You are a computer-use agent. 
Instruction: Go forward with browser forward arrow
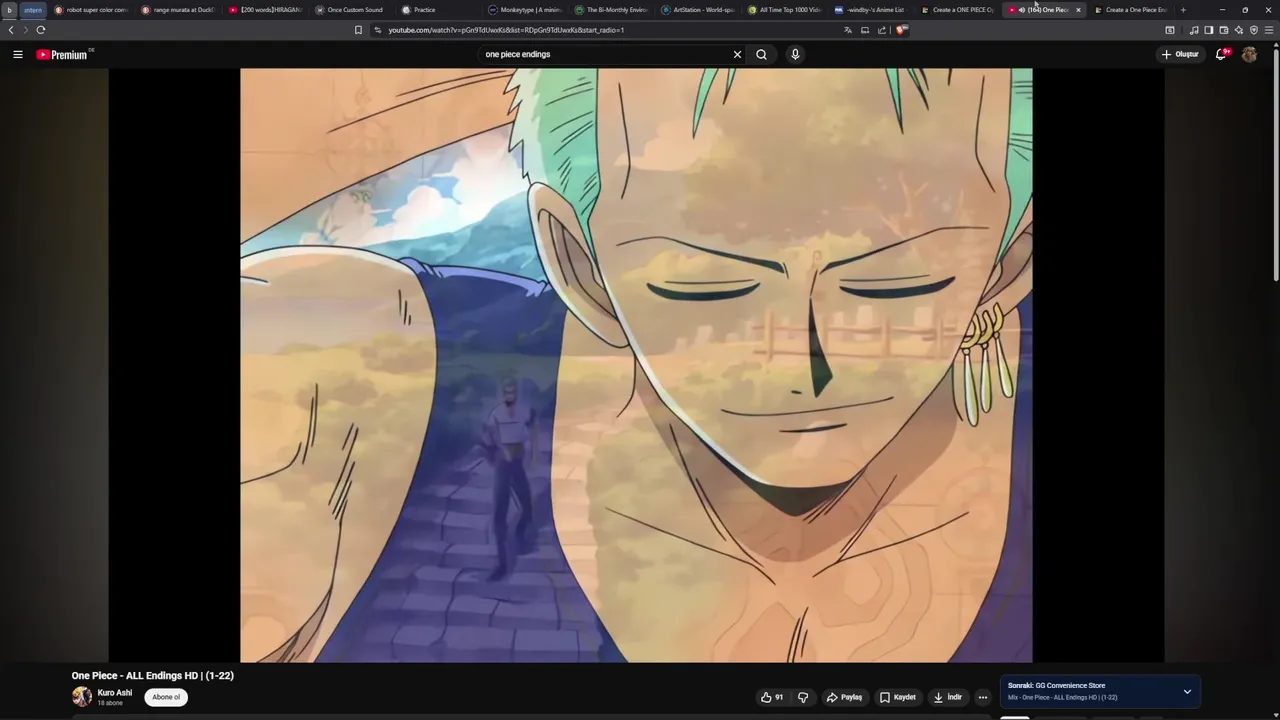coord(26,30)
